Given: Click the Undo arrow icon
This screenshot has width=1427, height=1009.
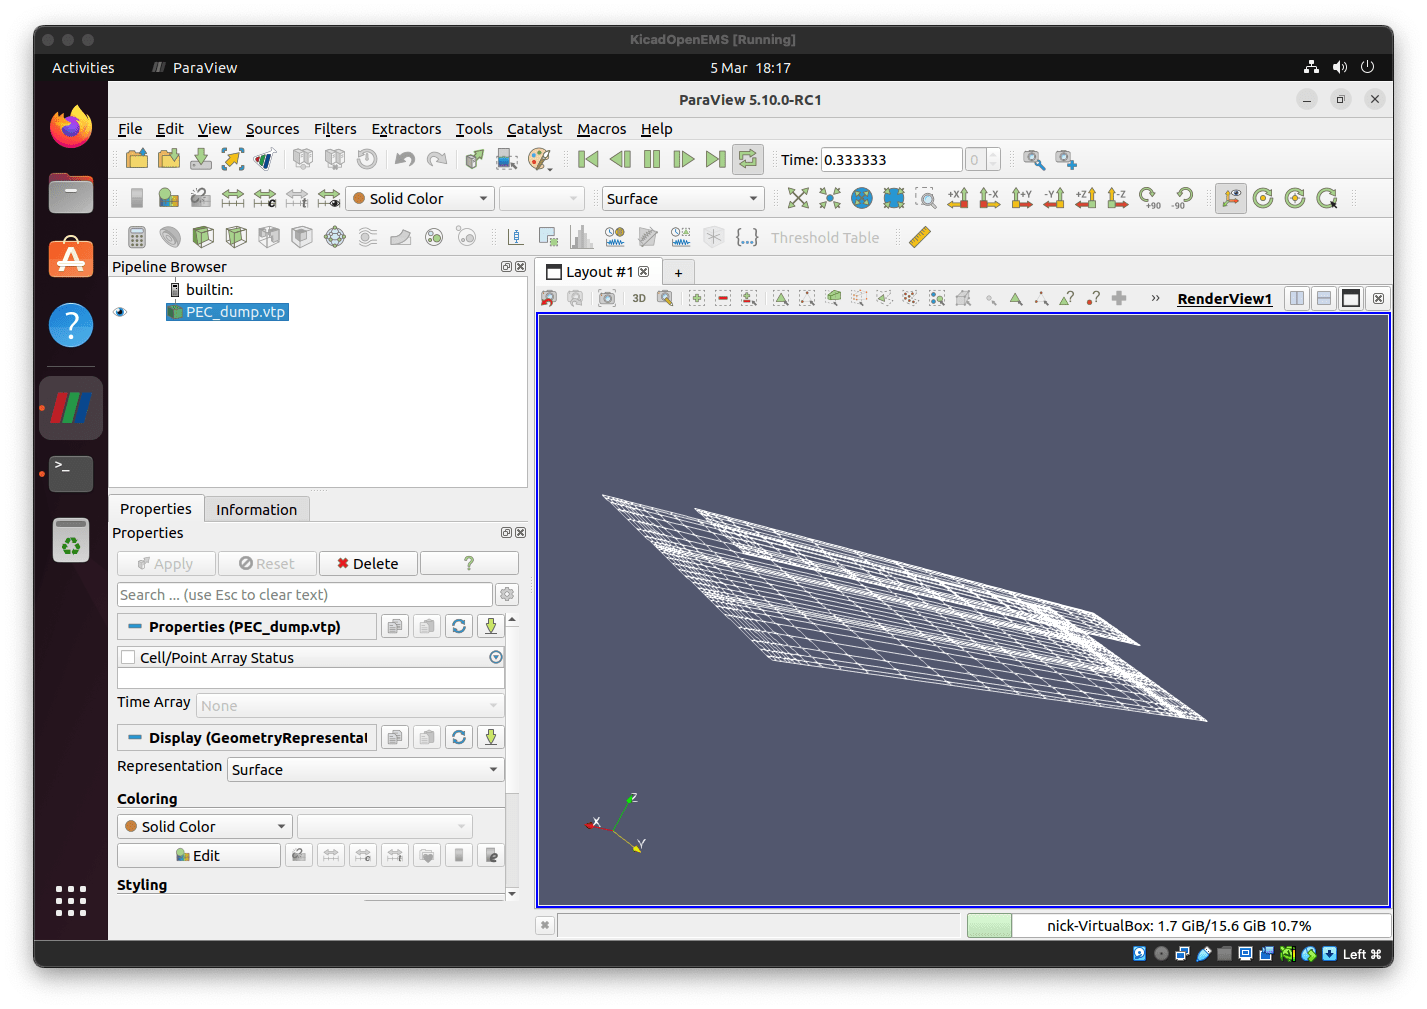Looking at the screenshot, I should (x=405, y=159).
